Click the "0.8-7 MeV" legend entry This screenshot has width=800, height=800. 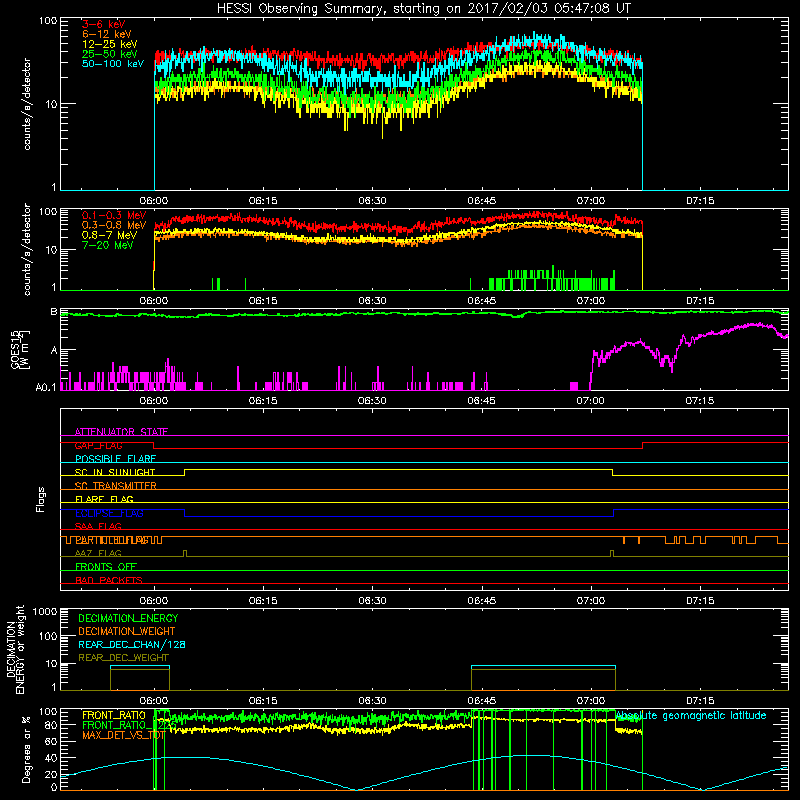109,235
